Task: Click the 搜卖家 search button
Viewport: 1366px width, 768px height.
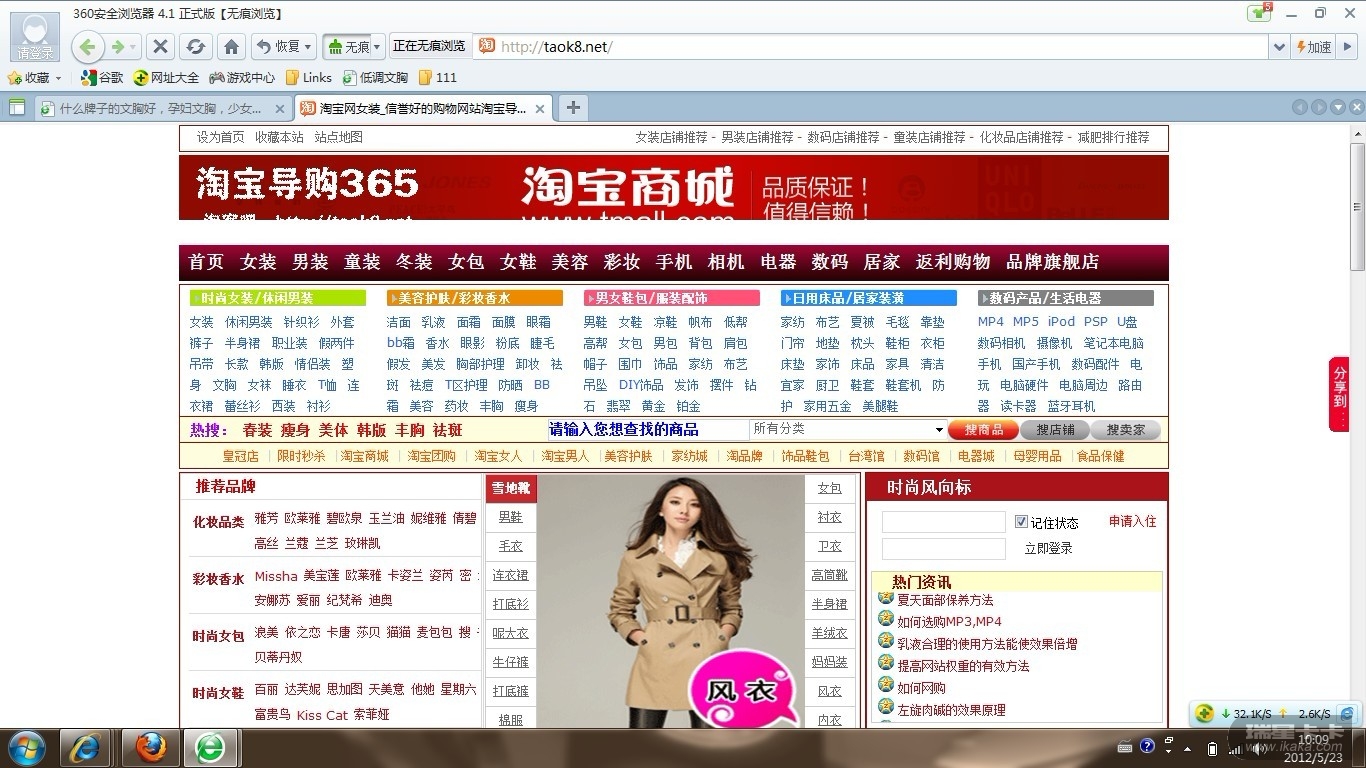Action: [x=1125, y=430]
